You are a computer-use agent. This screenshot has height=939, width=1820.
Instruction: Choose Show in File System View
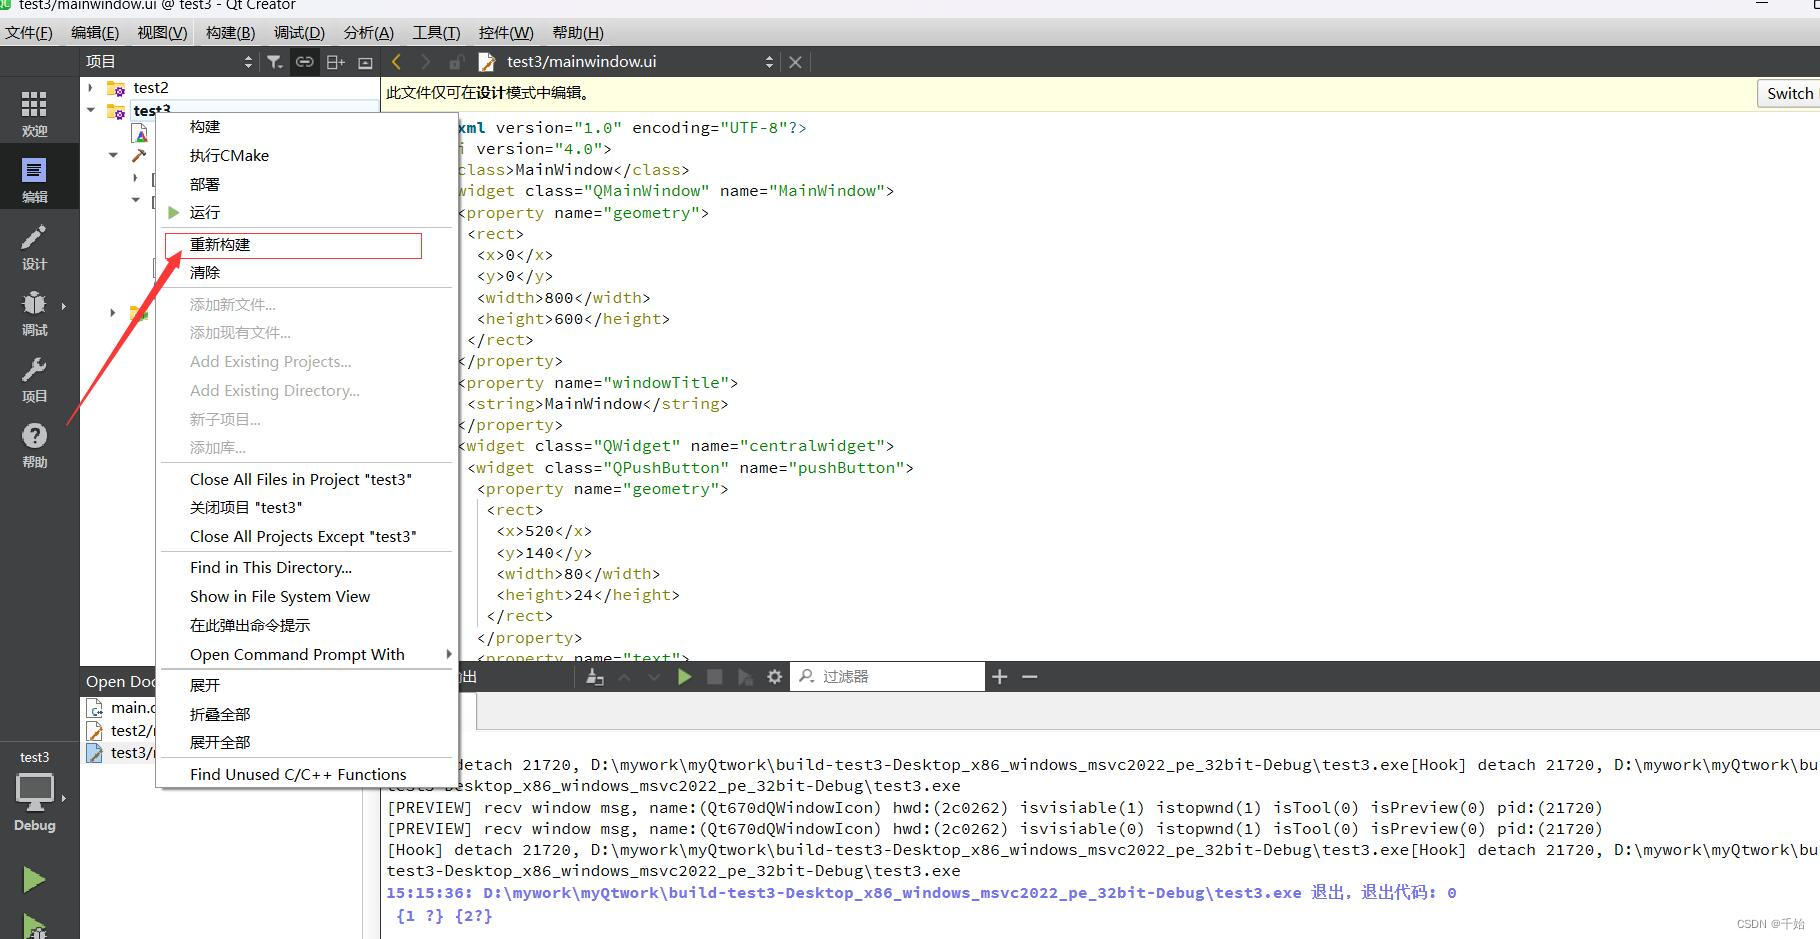point(306,597)
